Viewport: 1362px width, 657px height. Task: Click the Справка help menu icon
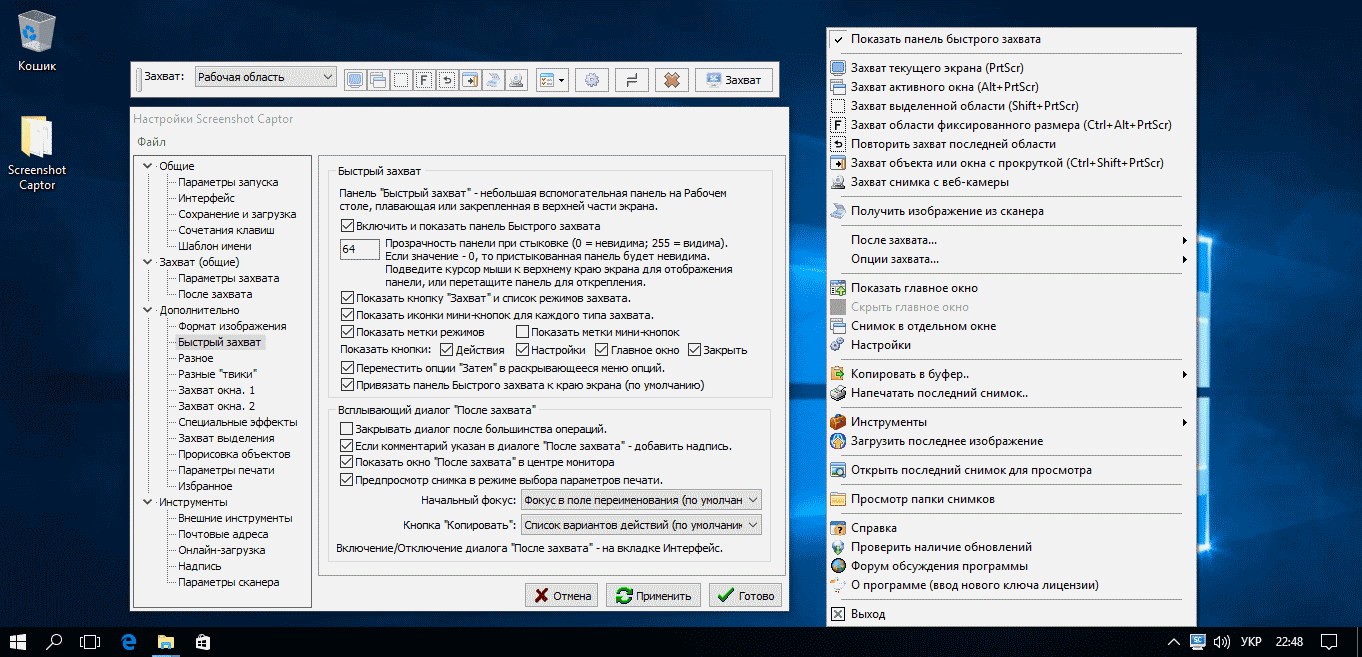tap(838, 527)
